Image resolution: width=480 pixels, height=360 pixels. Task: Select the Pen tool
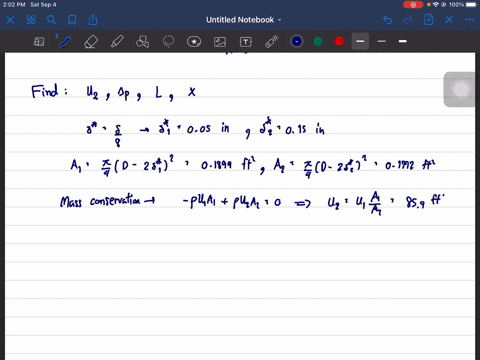65,42
